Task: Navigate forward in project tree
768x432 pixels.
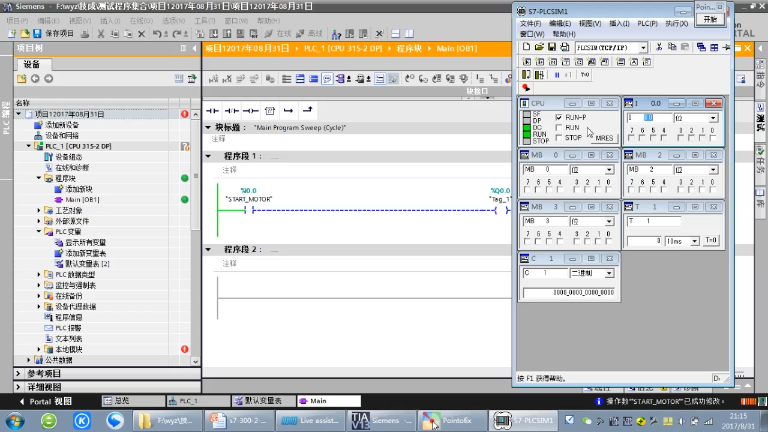Action: (48, 78)
